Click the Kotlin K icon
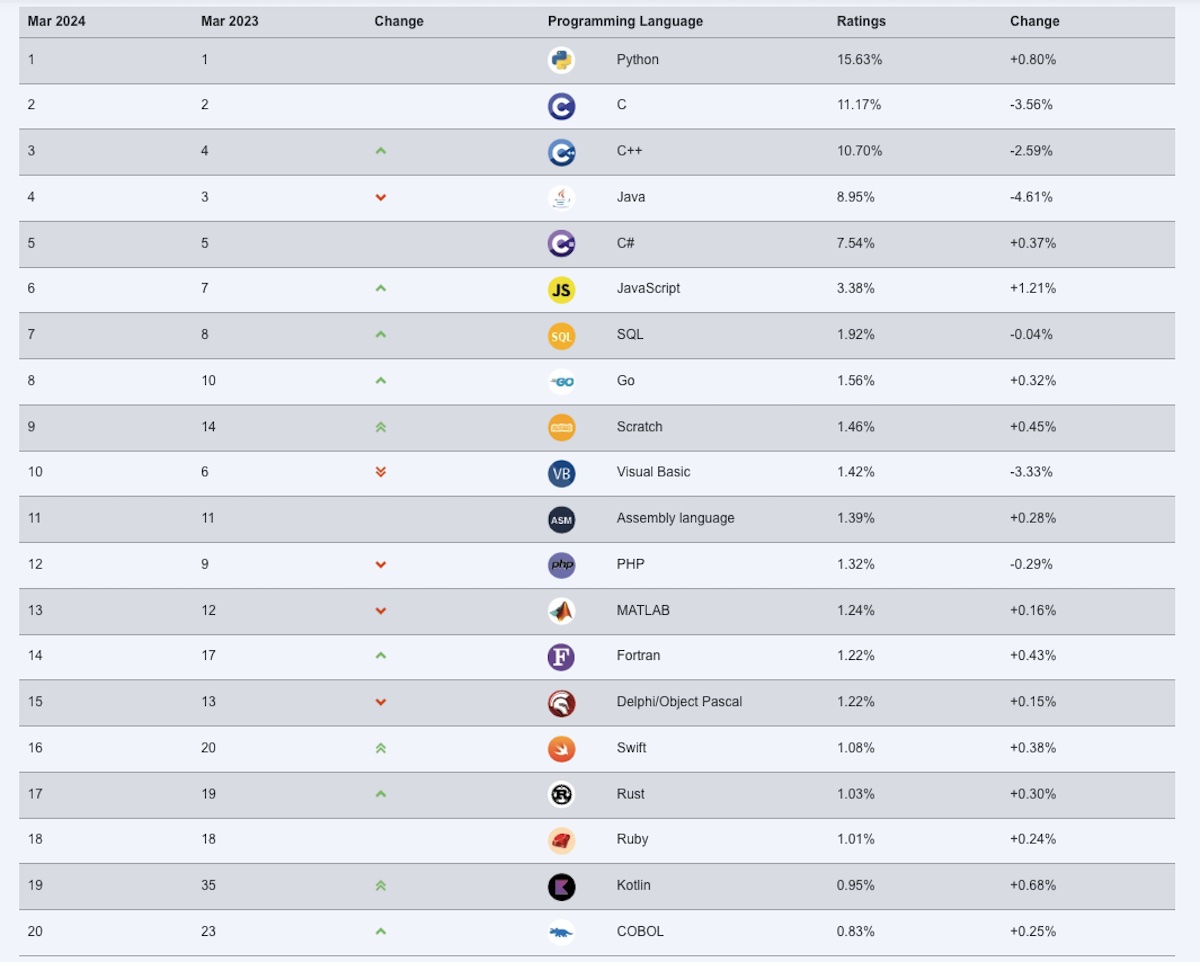 click(561, 886)
